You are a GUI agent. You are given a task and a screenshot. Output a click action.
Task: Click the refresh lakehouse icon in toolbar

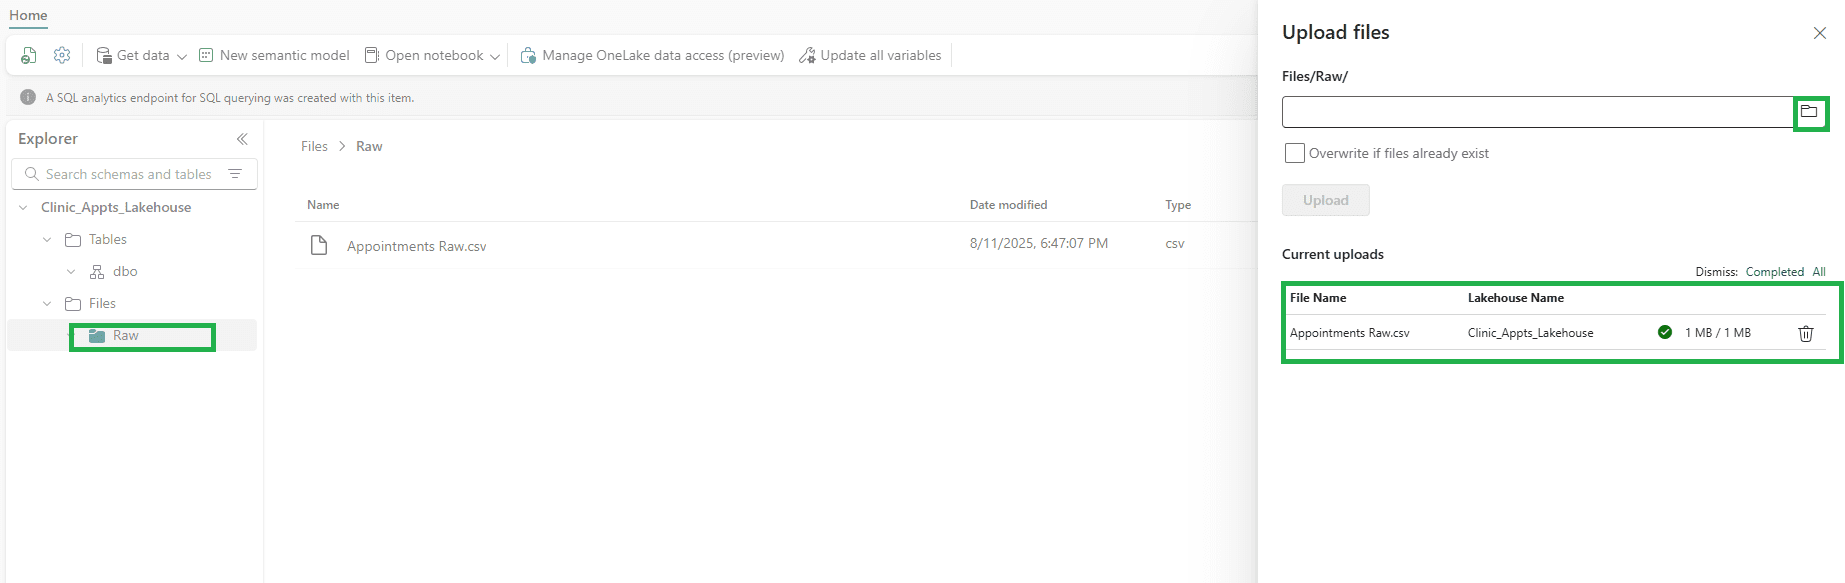pyautogui.click(x=29, y=56)
